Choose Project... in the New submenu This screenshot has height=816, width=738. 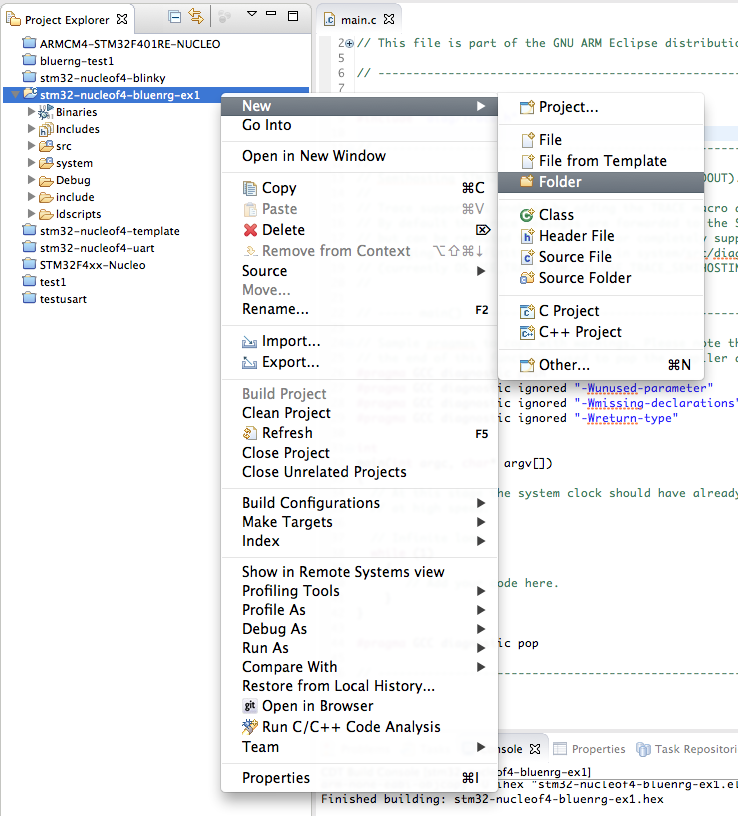(601, 107)
